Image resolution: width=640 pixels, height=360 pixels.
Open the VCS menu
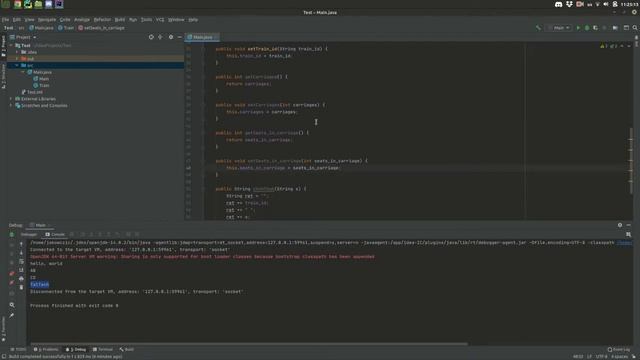[x=160, y=20]
